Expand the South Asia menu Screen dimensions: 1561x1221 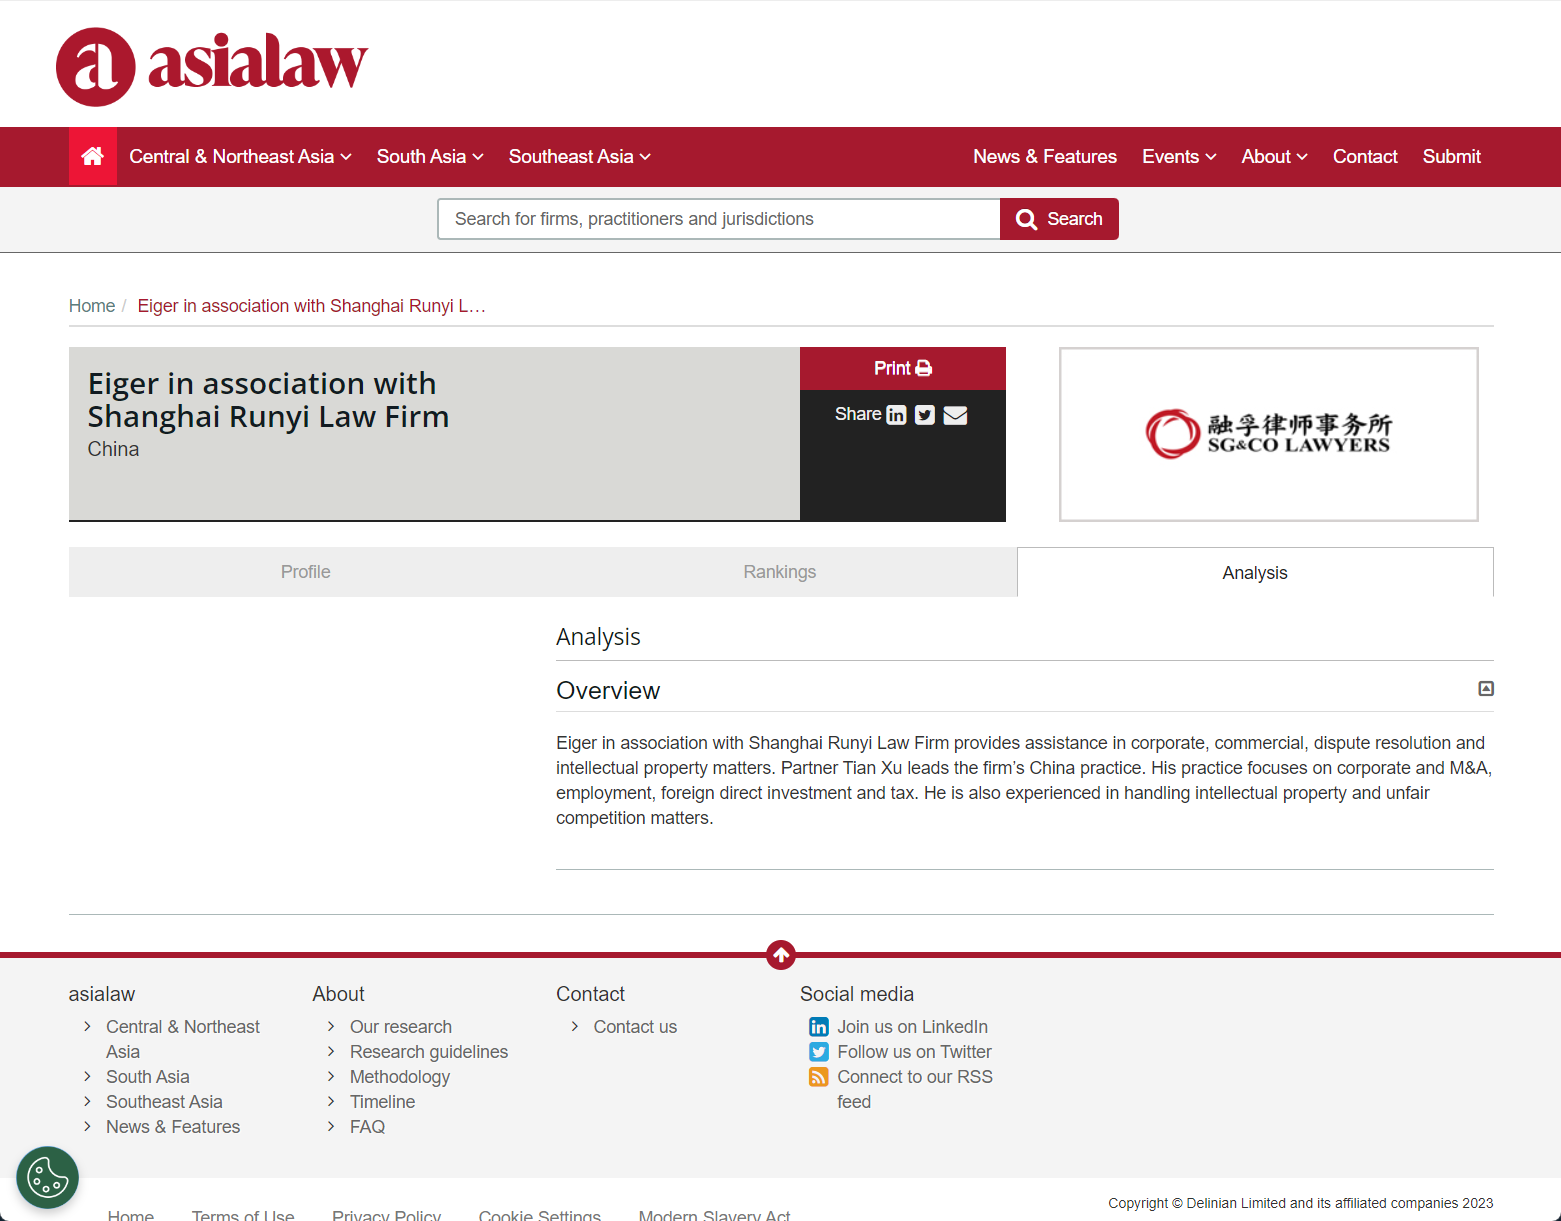click(430, 157)
